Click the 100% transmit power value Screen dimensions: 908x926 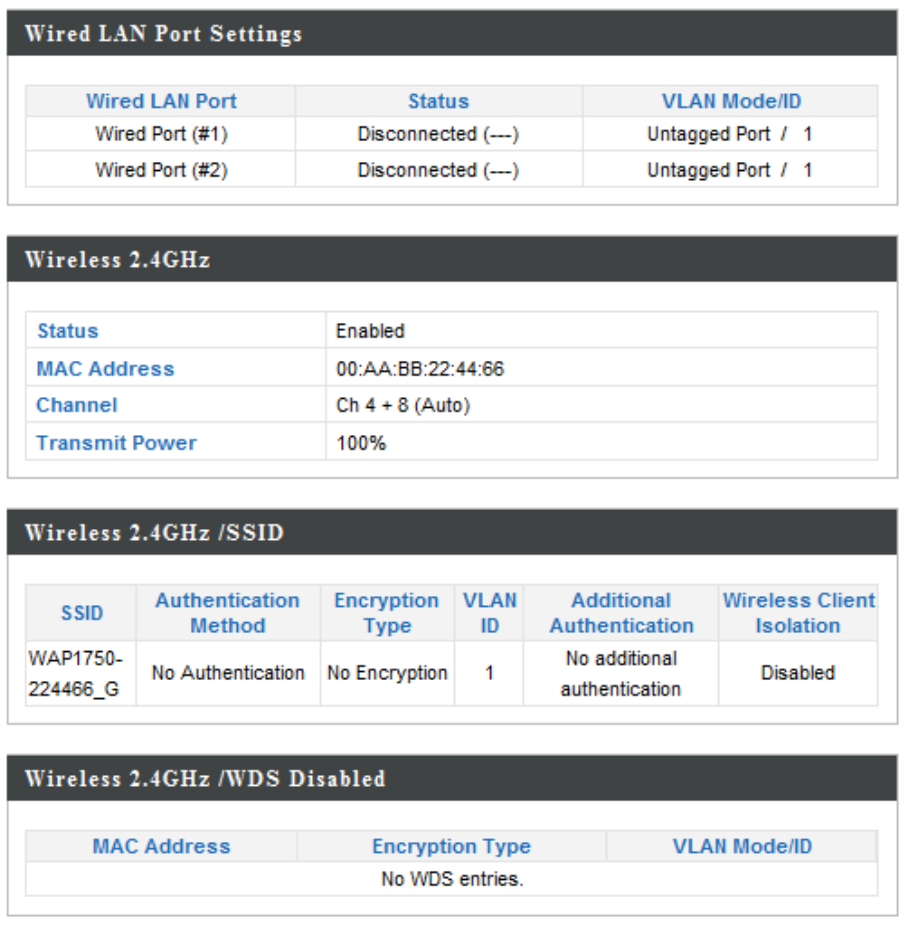pos(361,443)
